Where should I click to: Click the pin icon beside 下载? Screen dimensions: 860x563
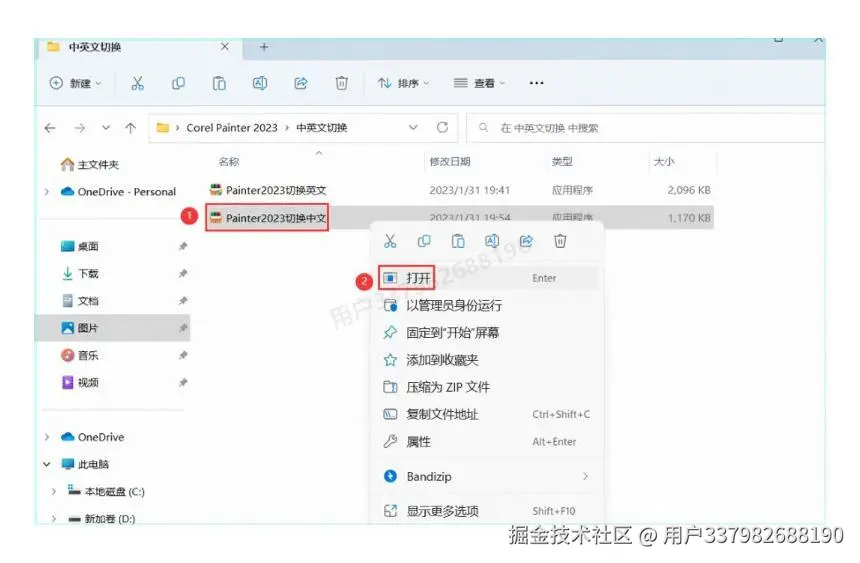tap(183, 273)
